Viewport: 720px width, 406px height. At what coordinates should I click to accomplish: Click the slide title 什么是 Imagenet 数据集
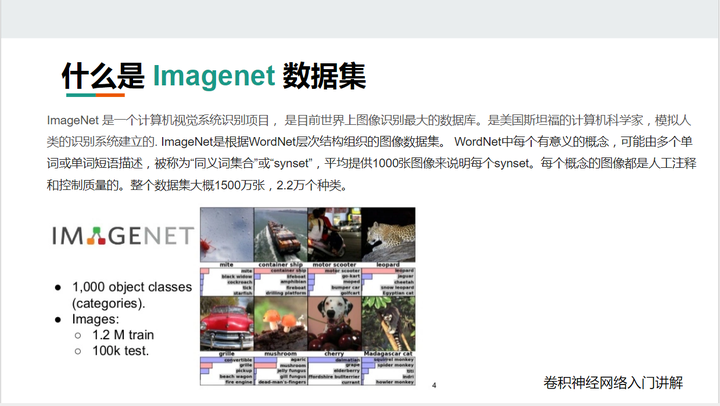pos(214,76)
